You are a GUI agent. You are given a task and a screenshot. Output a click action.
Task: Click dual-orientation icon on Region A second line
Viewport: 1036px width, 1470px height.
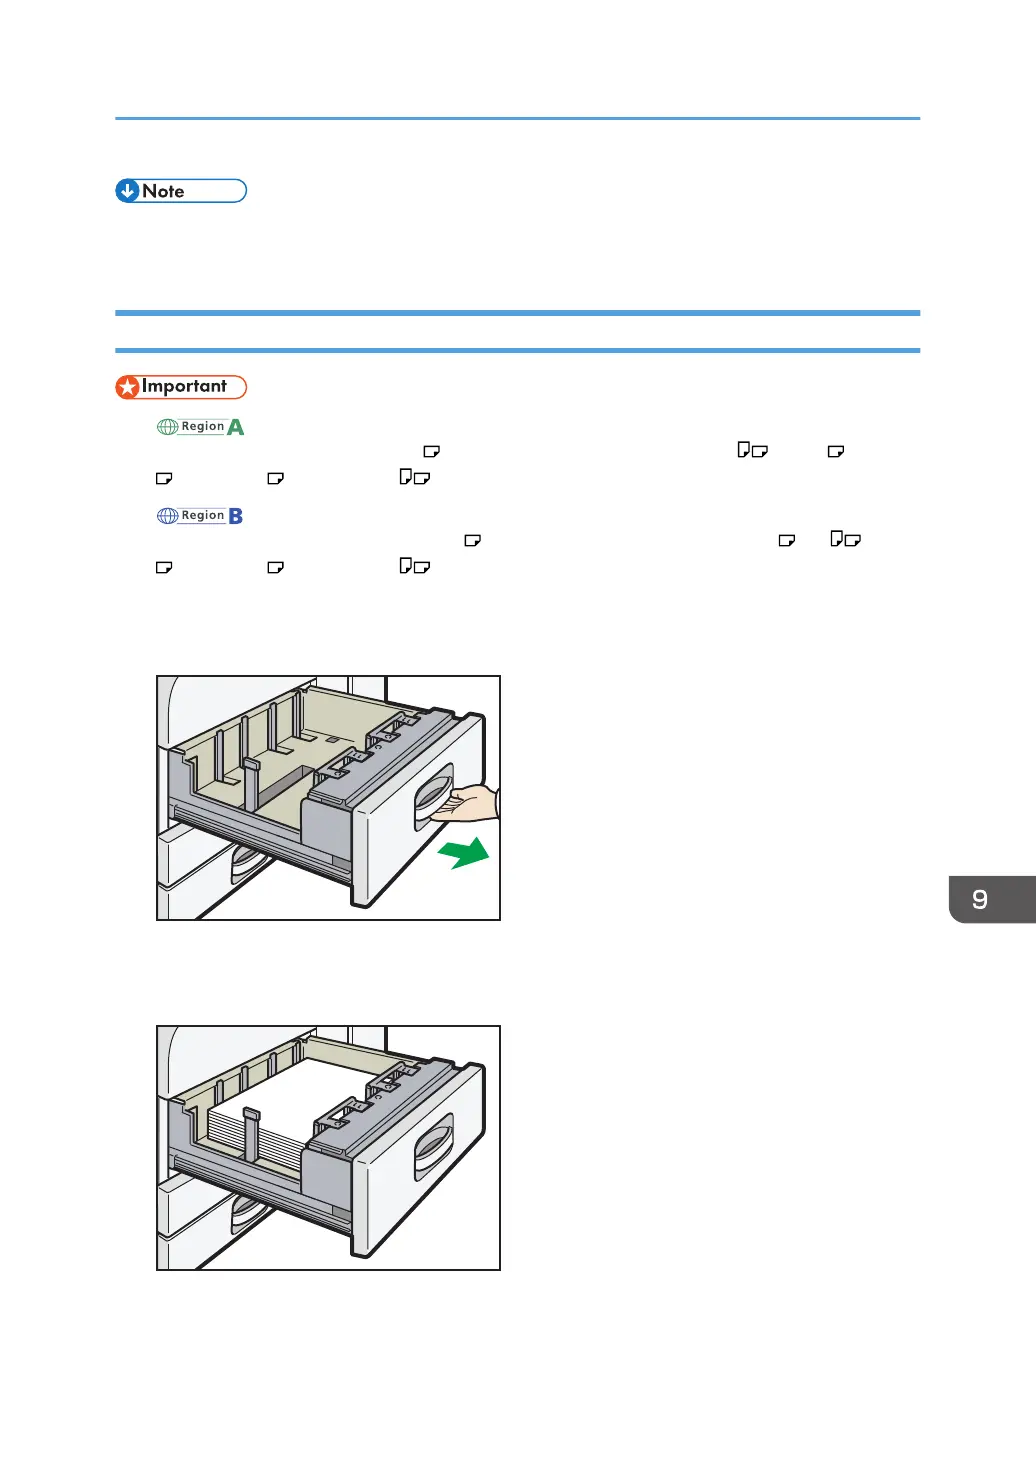click(415, 478)
